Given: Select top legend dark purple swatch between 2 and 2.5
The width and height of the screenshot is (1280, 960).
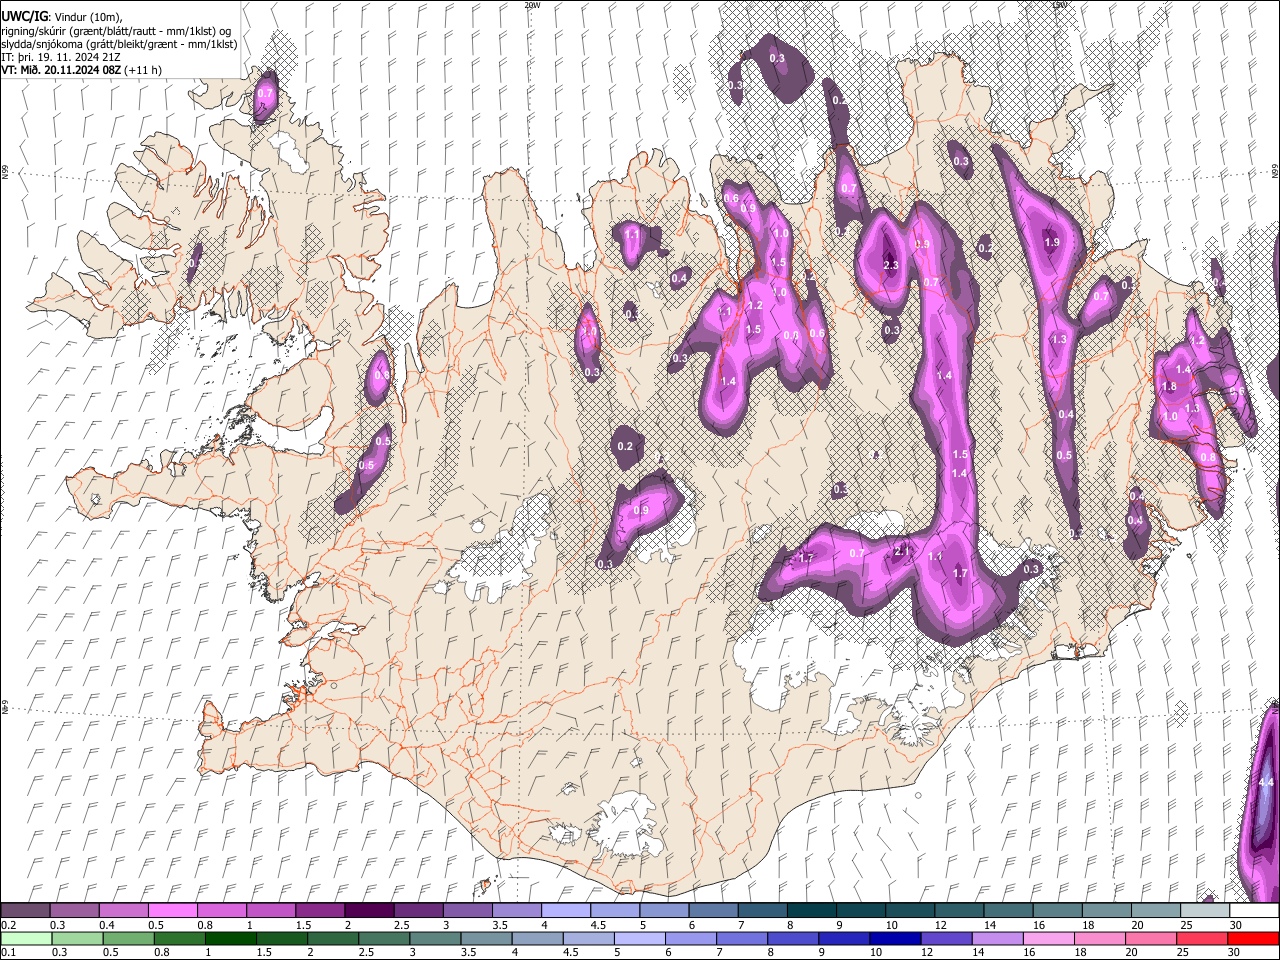Looking at the screenshot, I should (x=369, y=911).
